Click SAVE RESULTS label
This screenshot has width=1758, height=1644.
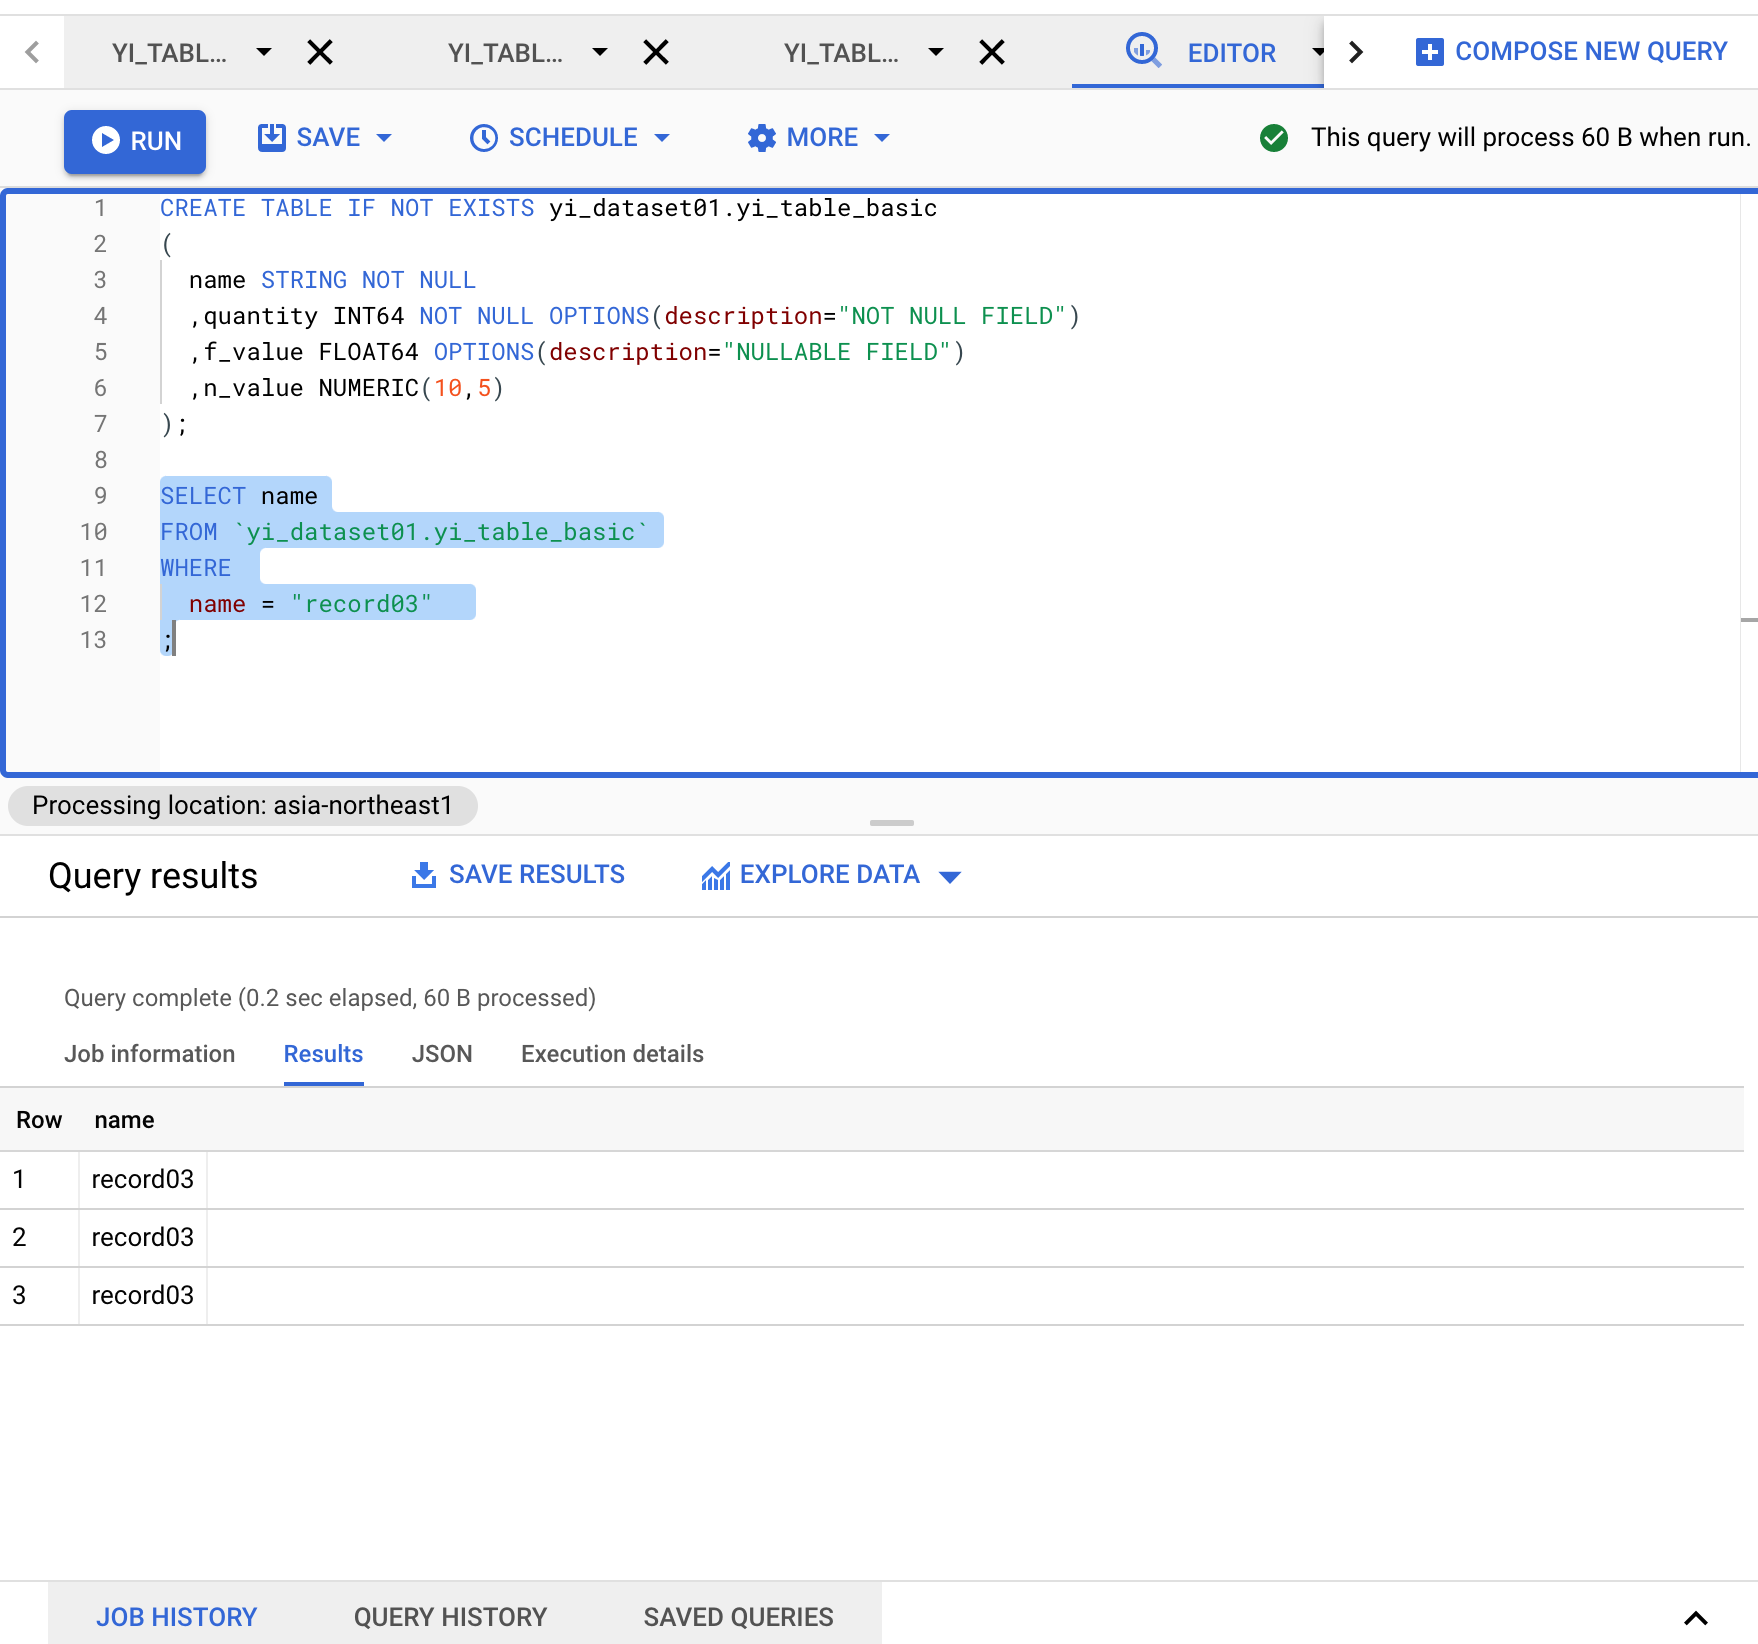(537, 875)
